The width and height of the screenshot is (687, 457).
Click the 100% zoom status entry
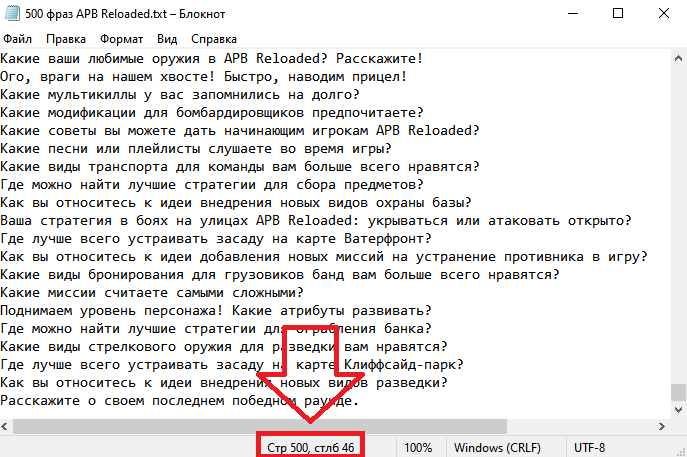point(418,447)
